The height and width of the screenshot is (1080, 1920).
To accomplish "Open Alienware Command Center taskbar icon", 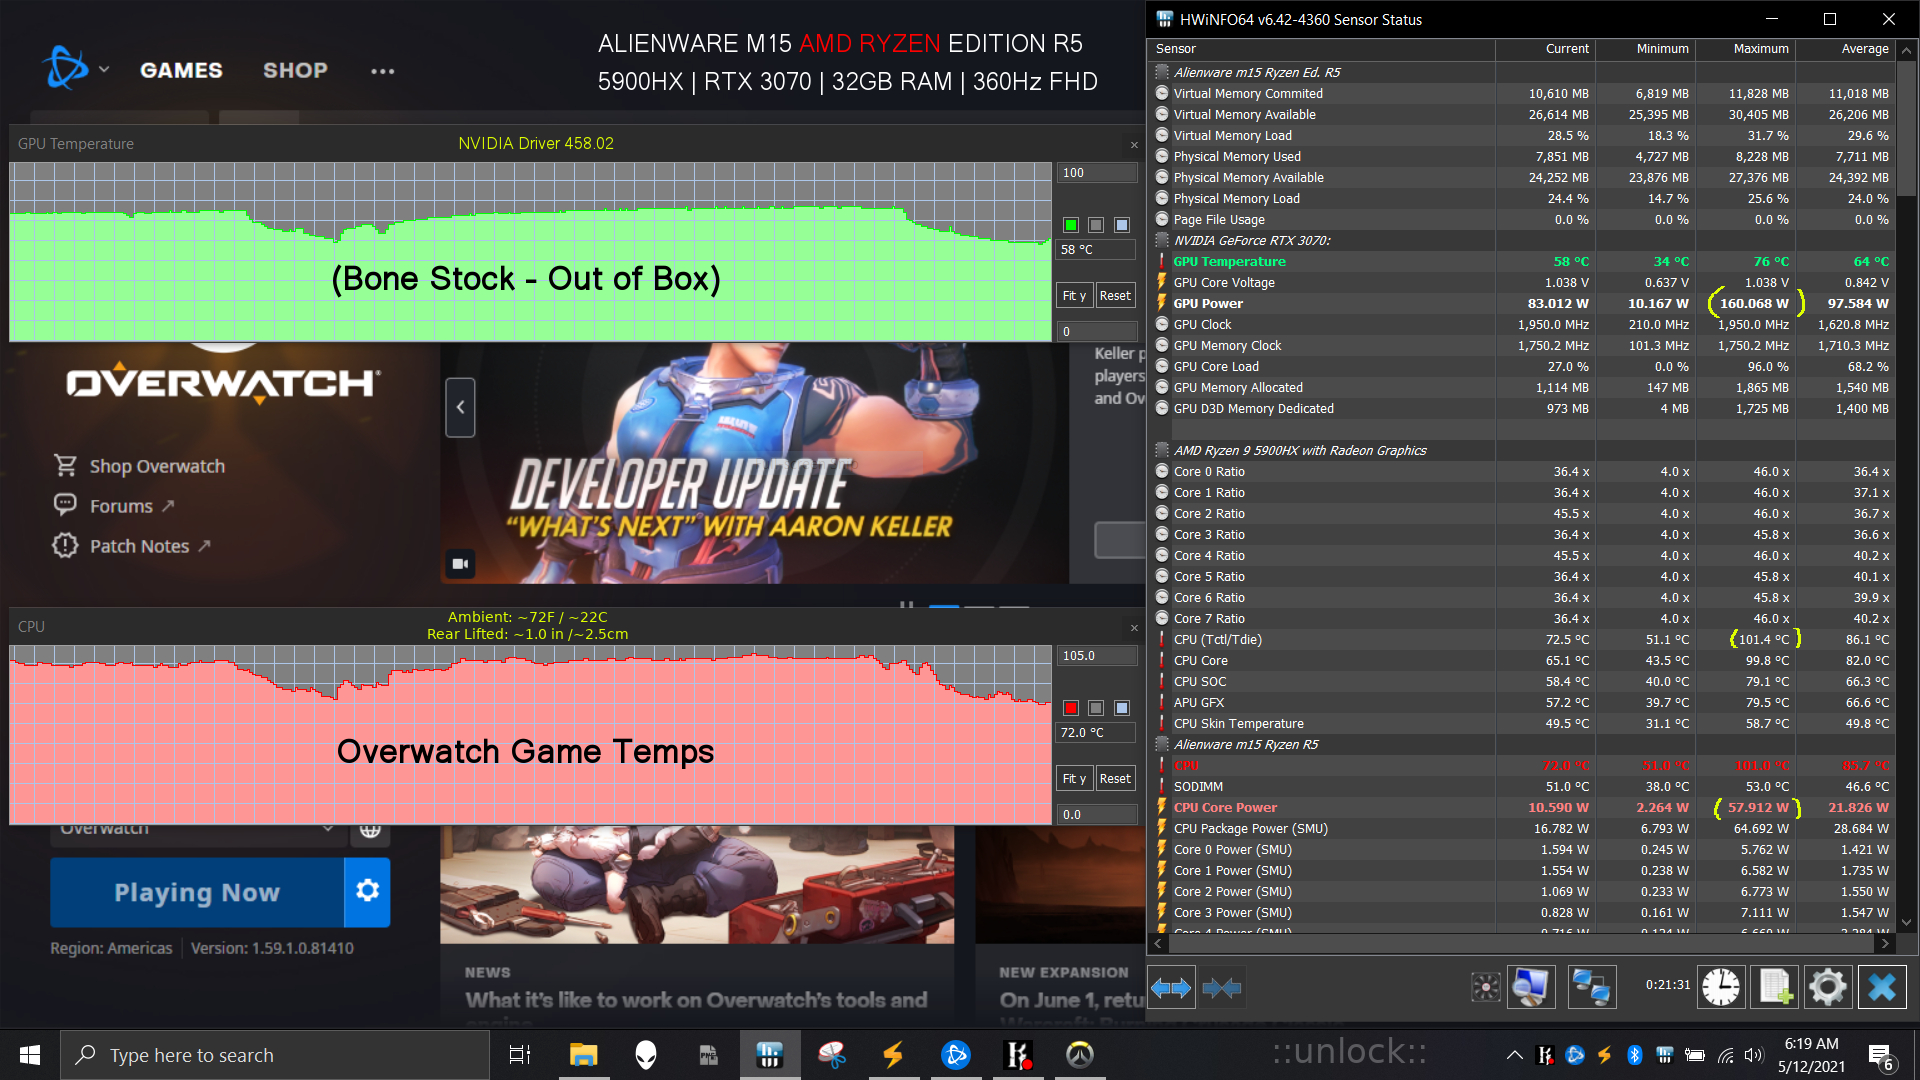I will (646, 1055).
